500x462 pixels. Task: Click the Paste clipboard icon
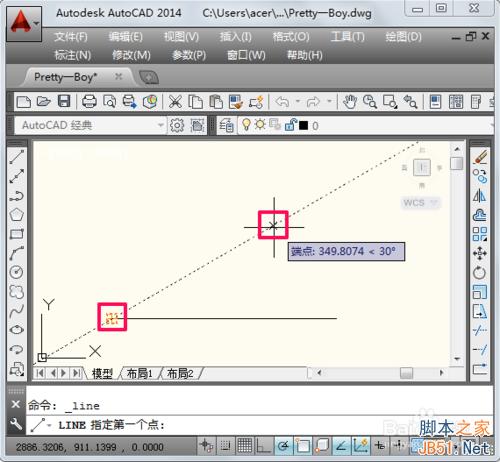pos(216,102)
